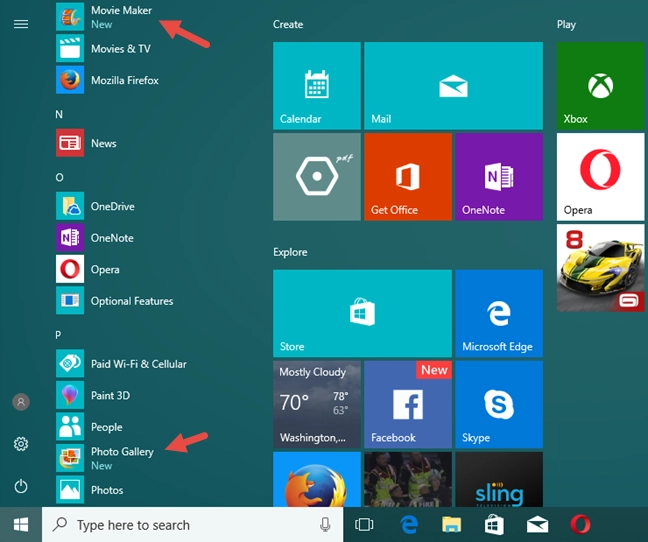Launch the Asphalt 8 racing game tile

coord(600,268)
